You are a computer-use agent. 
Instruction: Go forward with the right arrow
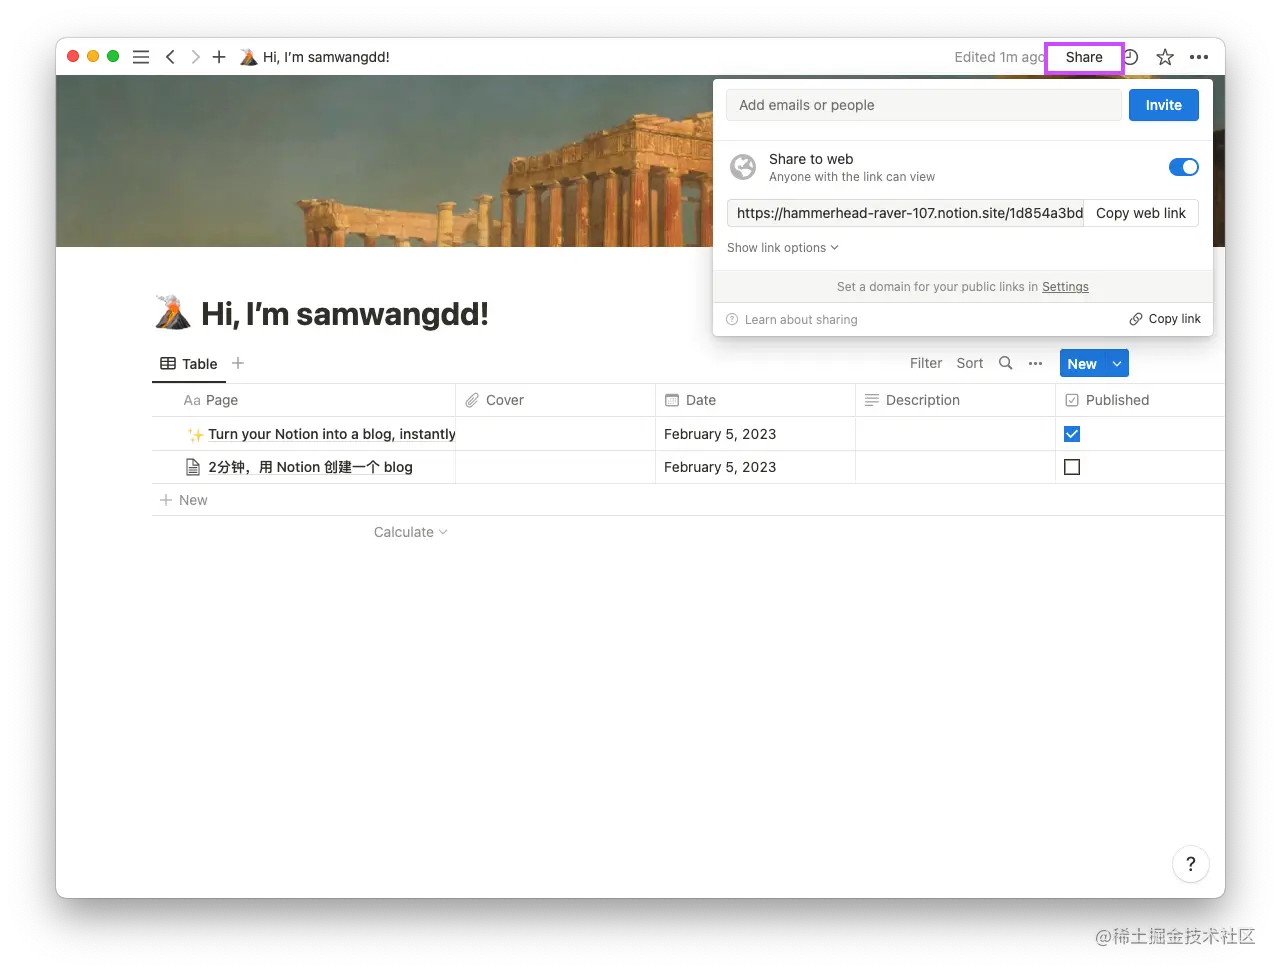point(195,57)
